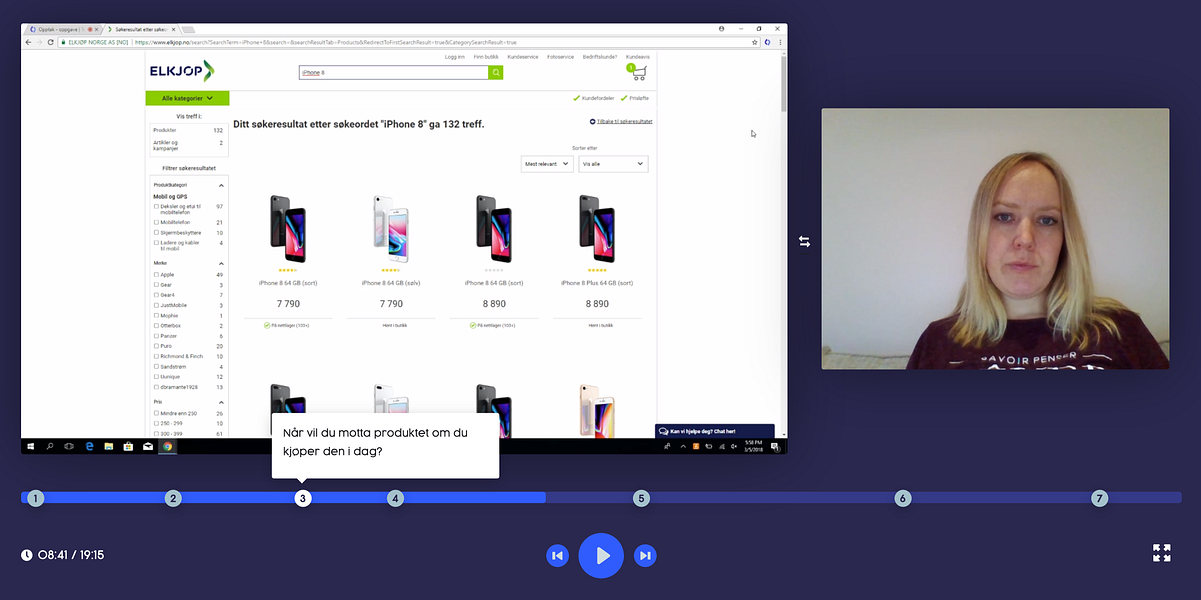Open Chrome three-dot menu
The height and width of the screenshot is (600, 1201).
(779, 42)
